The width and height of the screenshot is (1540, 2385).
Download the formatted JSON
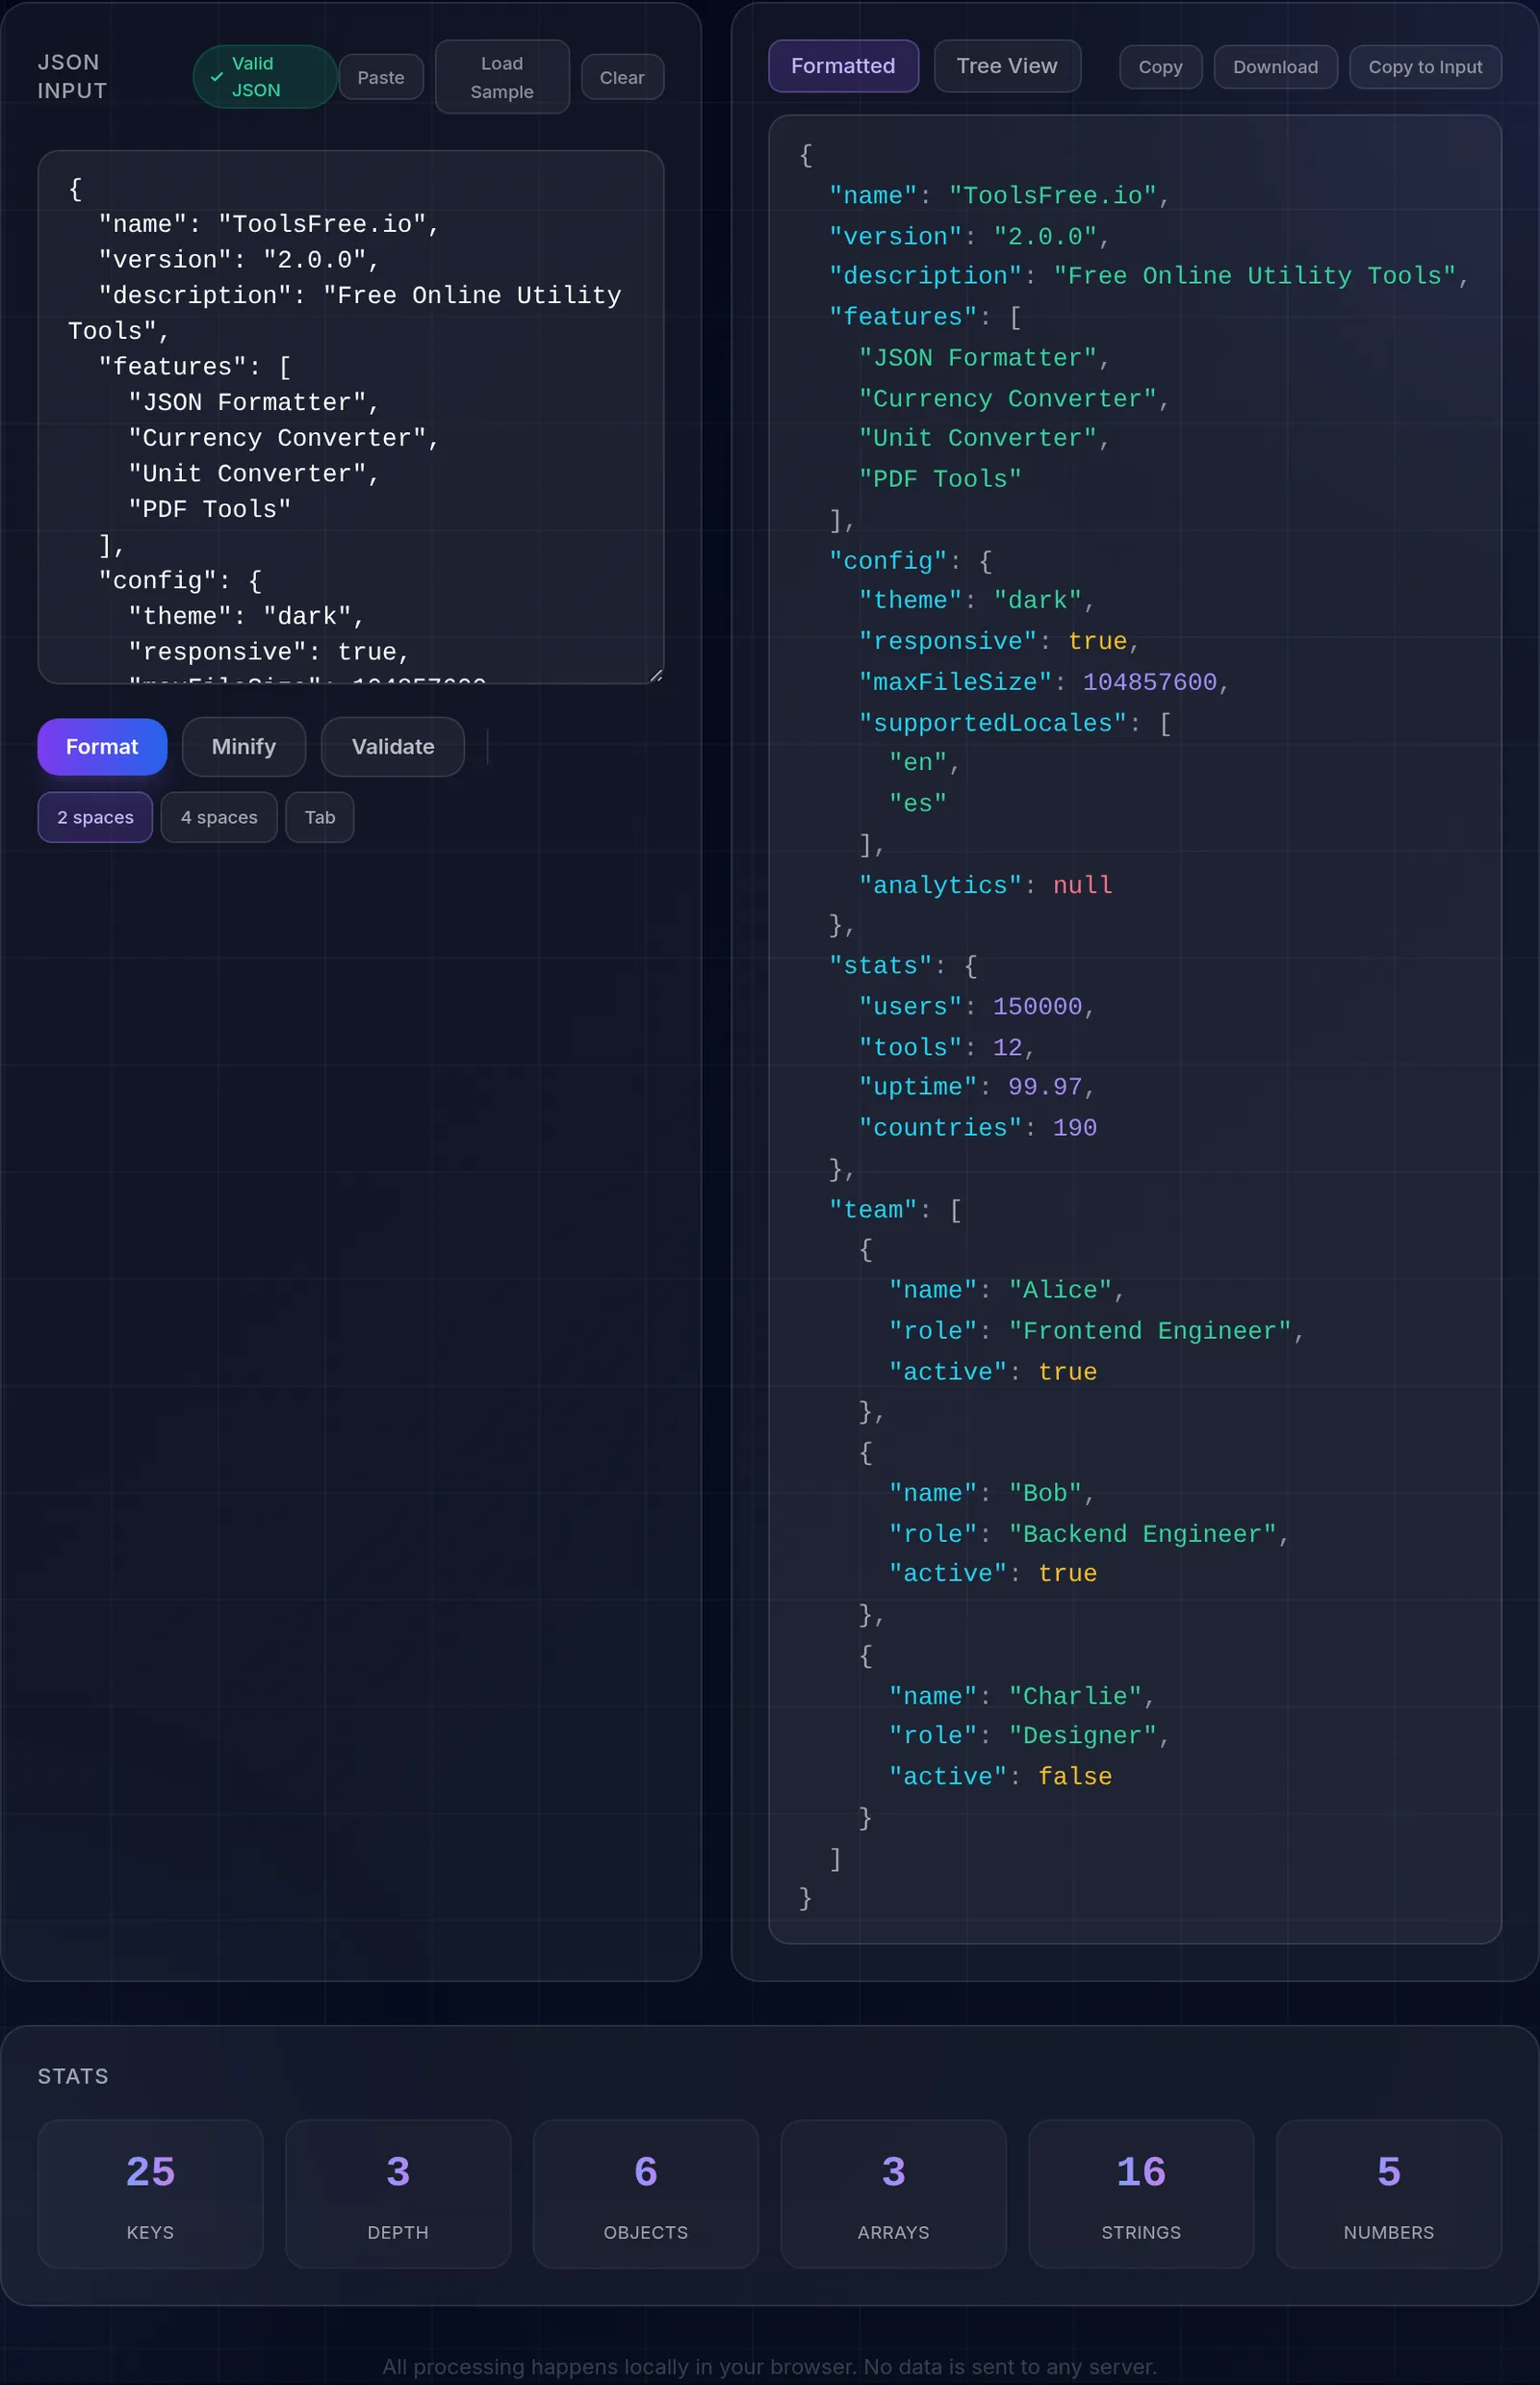1275,67
